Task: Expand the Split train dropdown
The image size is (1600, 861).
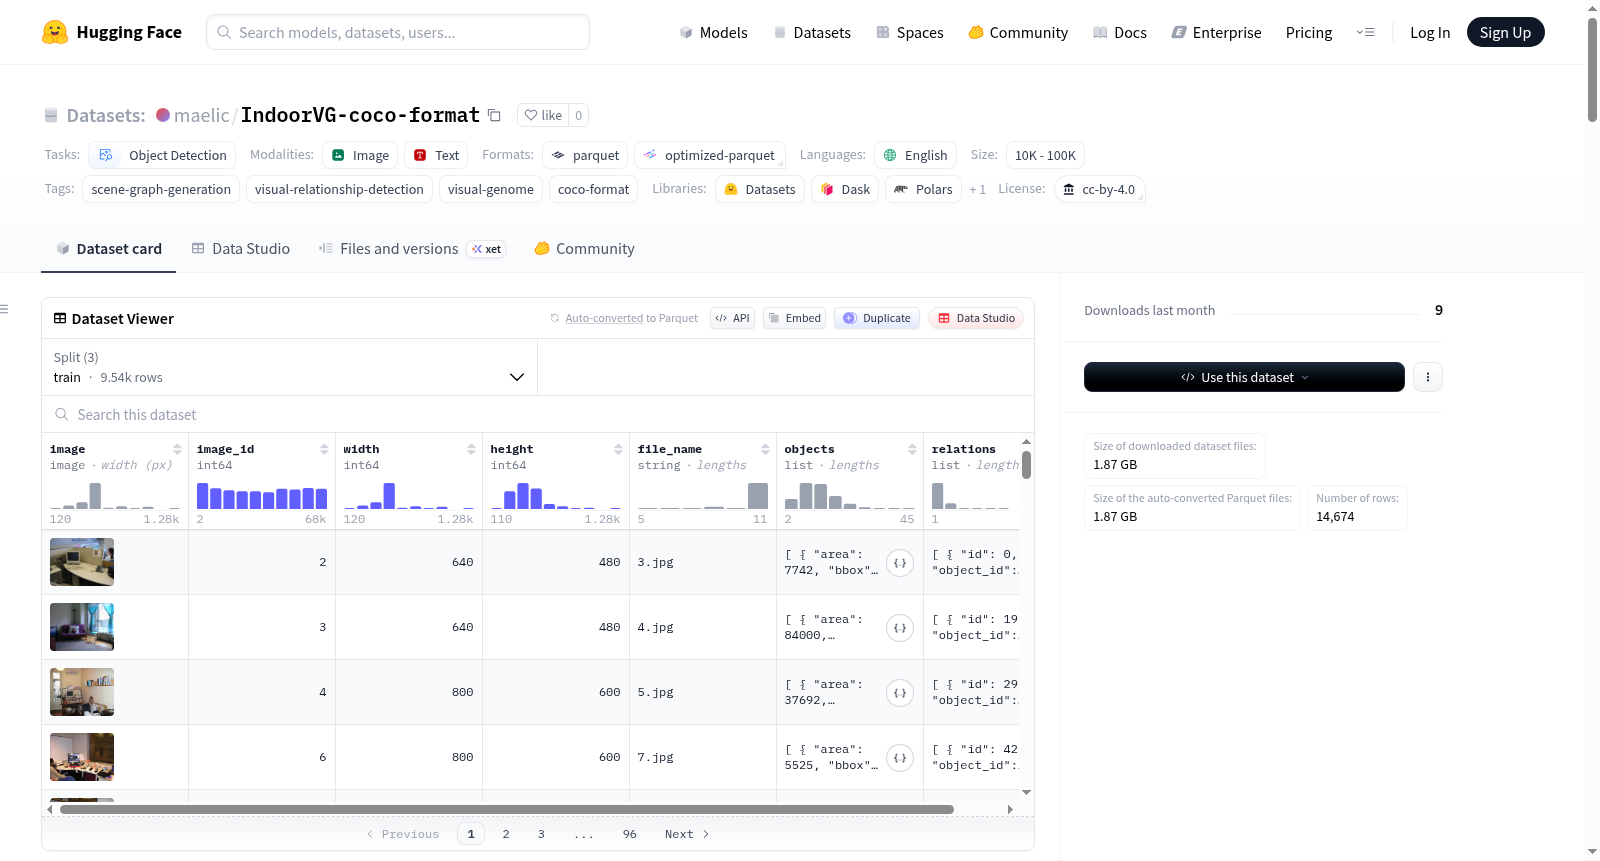Action: [x=289, y=367]
